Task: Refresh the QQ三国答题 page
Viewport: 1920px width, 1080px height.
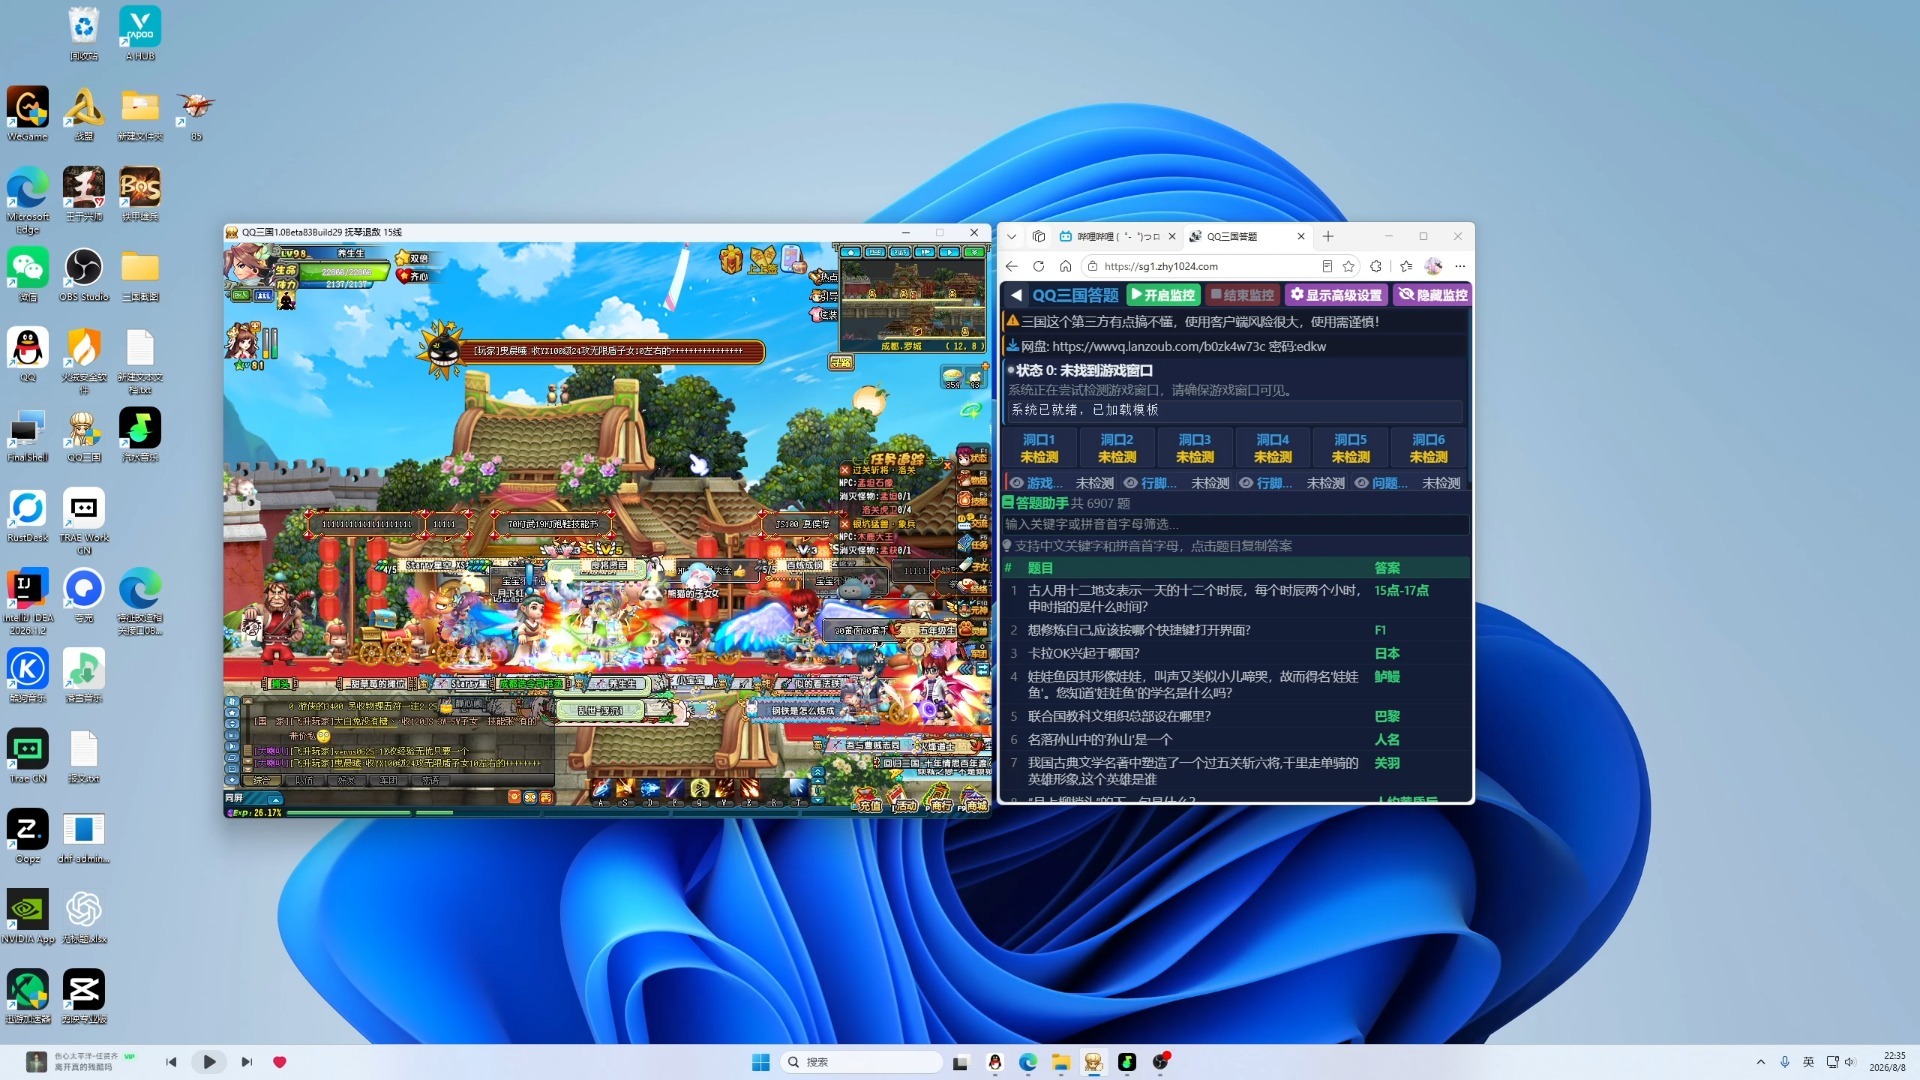Action: click(1039, 266)
